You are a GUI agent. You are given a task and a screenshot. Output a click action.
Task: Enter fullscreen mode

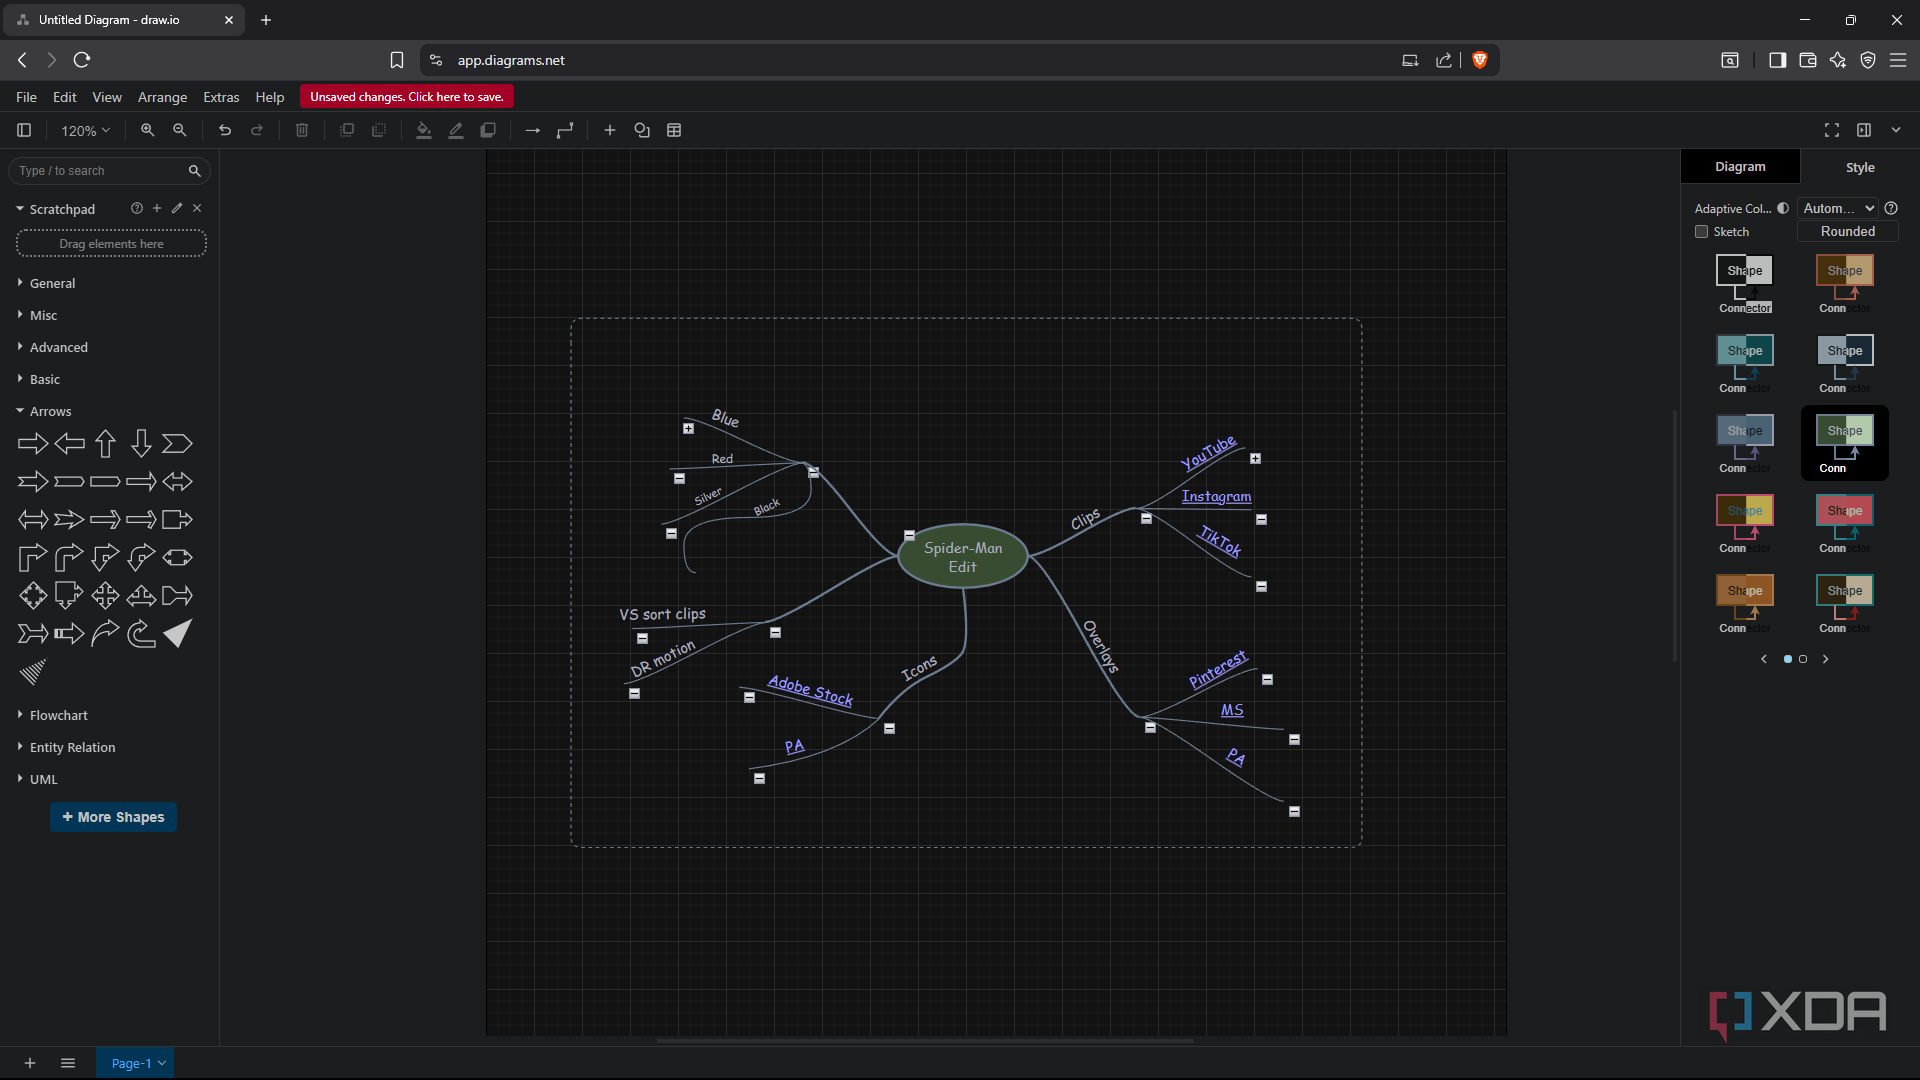[x=1832, y=130]
